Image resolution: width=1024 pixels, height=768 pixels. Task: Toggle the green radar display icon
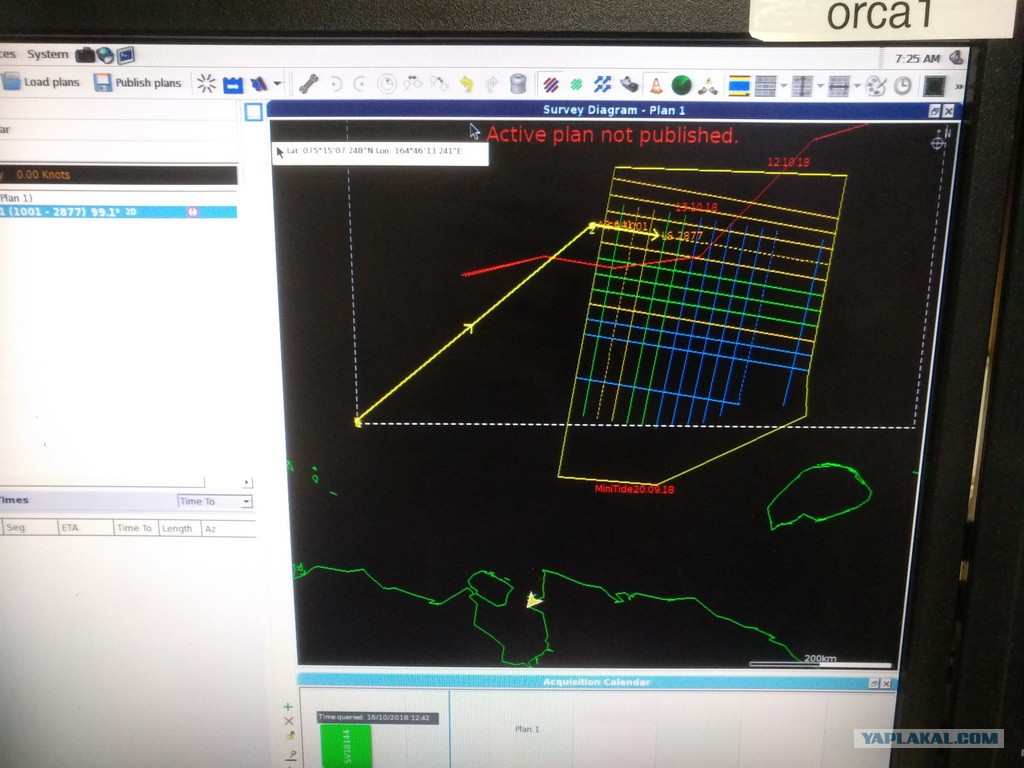[681, 85]
